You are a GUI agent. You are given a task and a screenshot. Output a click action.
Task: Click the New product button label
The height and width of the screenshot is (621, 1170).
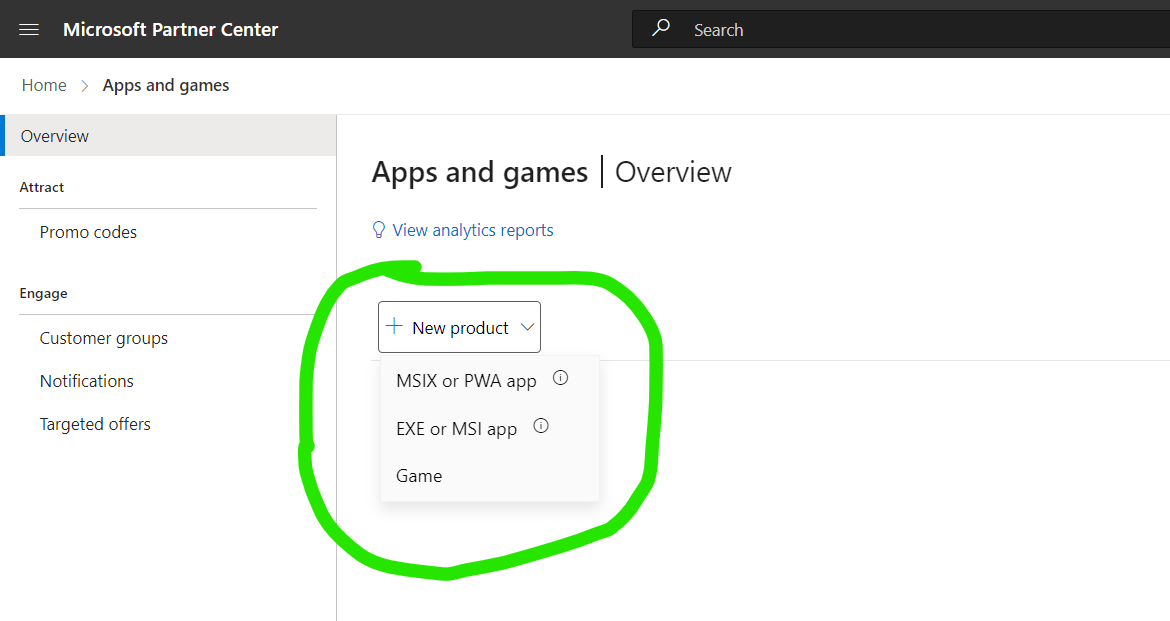pos(460,328)
